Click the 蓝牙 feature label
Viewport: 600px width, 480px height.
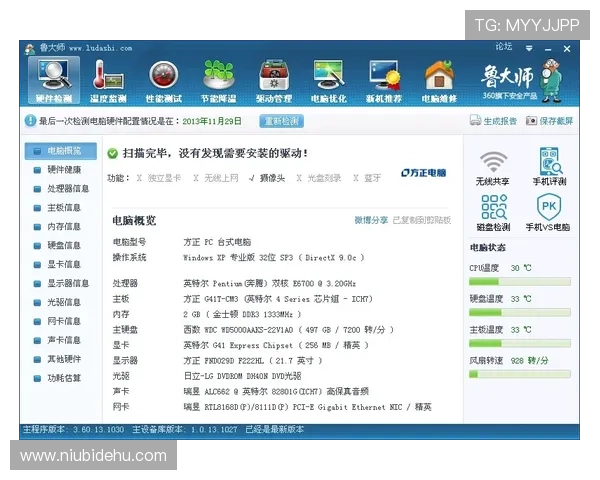(x=372, y=178)
